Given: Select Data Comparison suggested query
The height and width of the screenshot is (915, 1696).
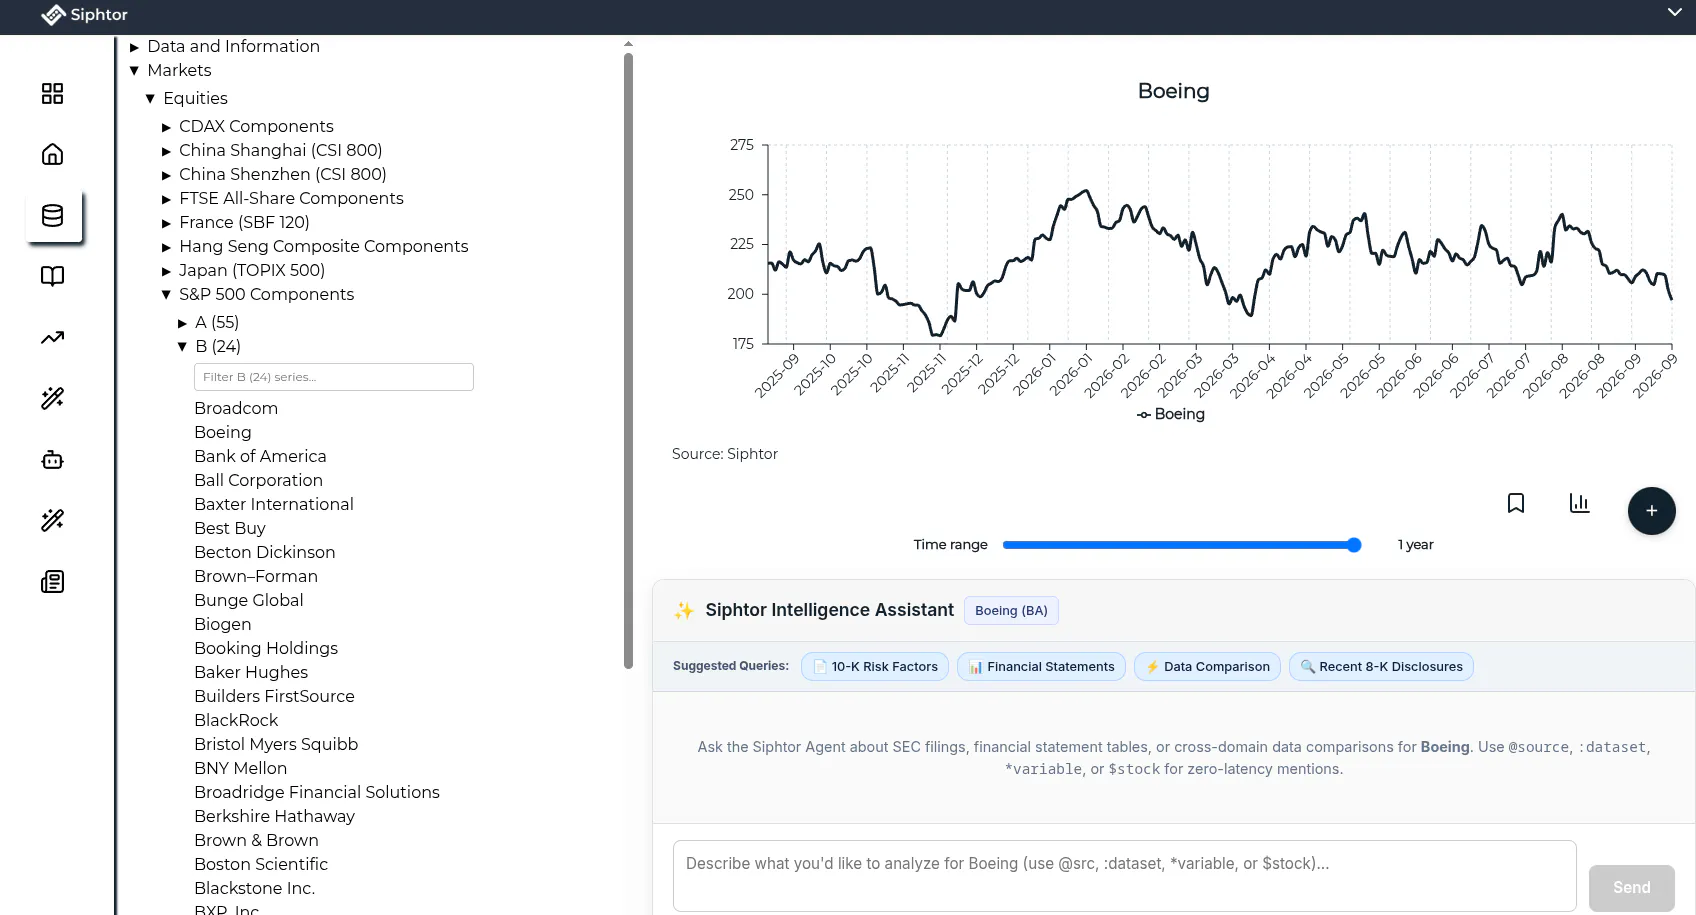Looking at the screenshot, I should click(x=1207, y=667).
